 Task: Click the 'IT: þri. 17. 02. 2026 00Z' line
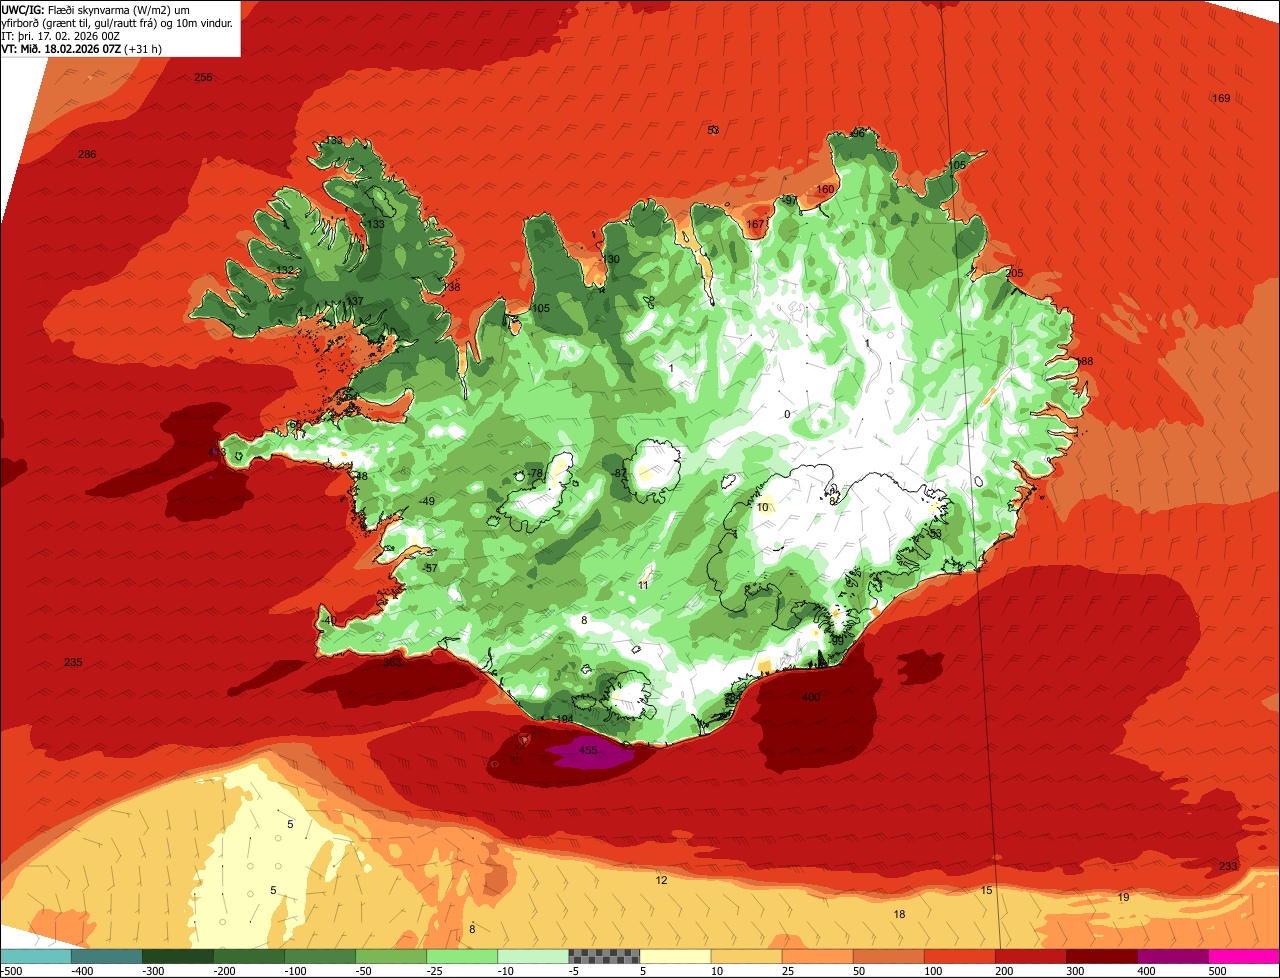pyautogui.click(x=62, y=35)
